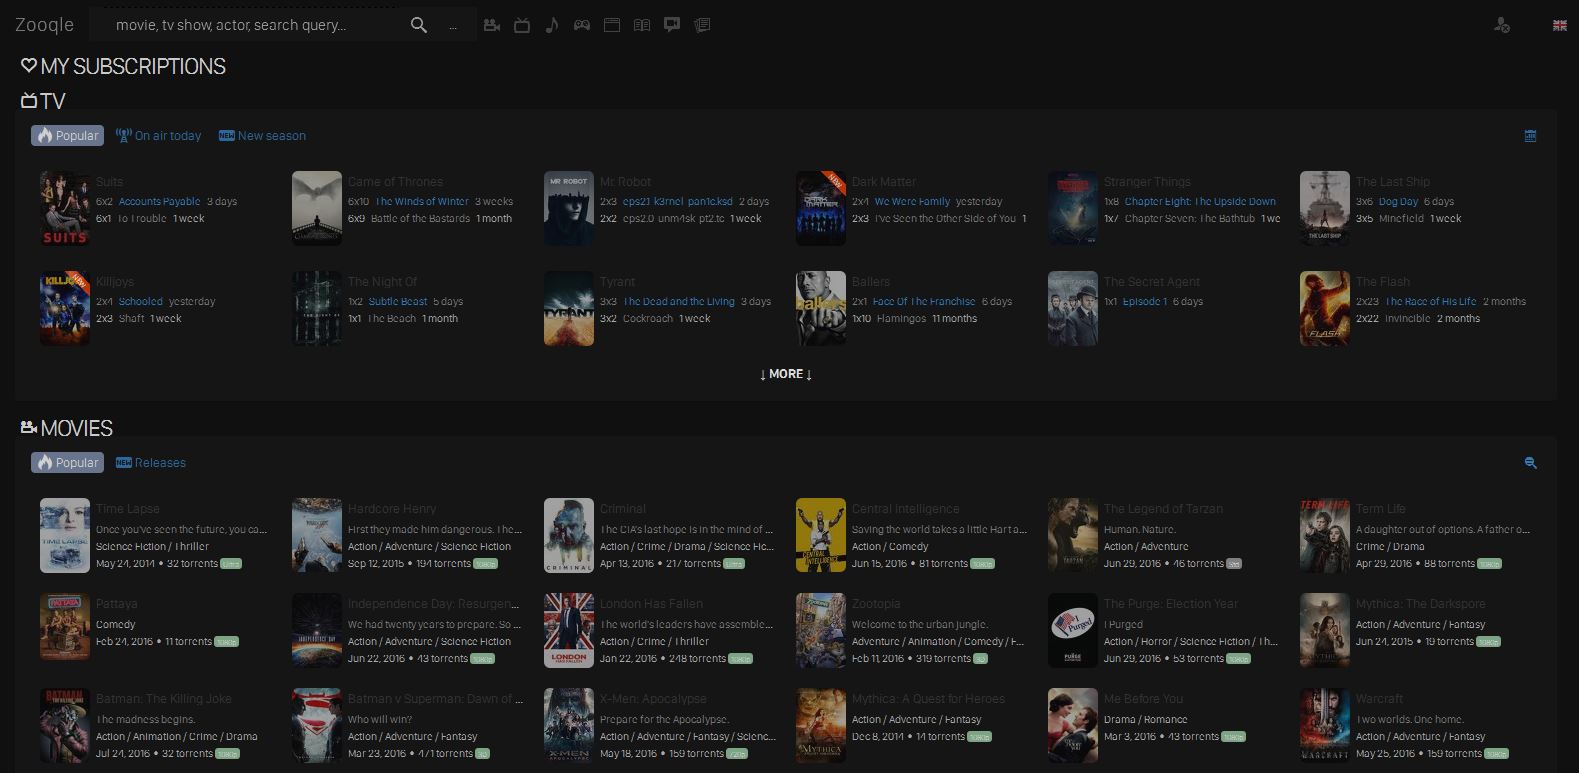1579x773 pixels.
Task: Open the Applications category window icon
Action: [612, 25]
